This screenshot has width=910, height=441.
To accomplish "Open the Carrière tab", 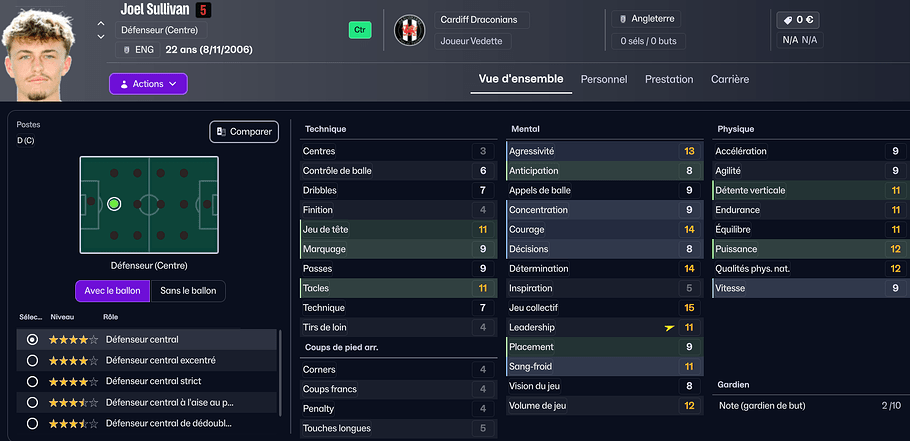I will [730, 79].
